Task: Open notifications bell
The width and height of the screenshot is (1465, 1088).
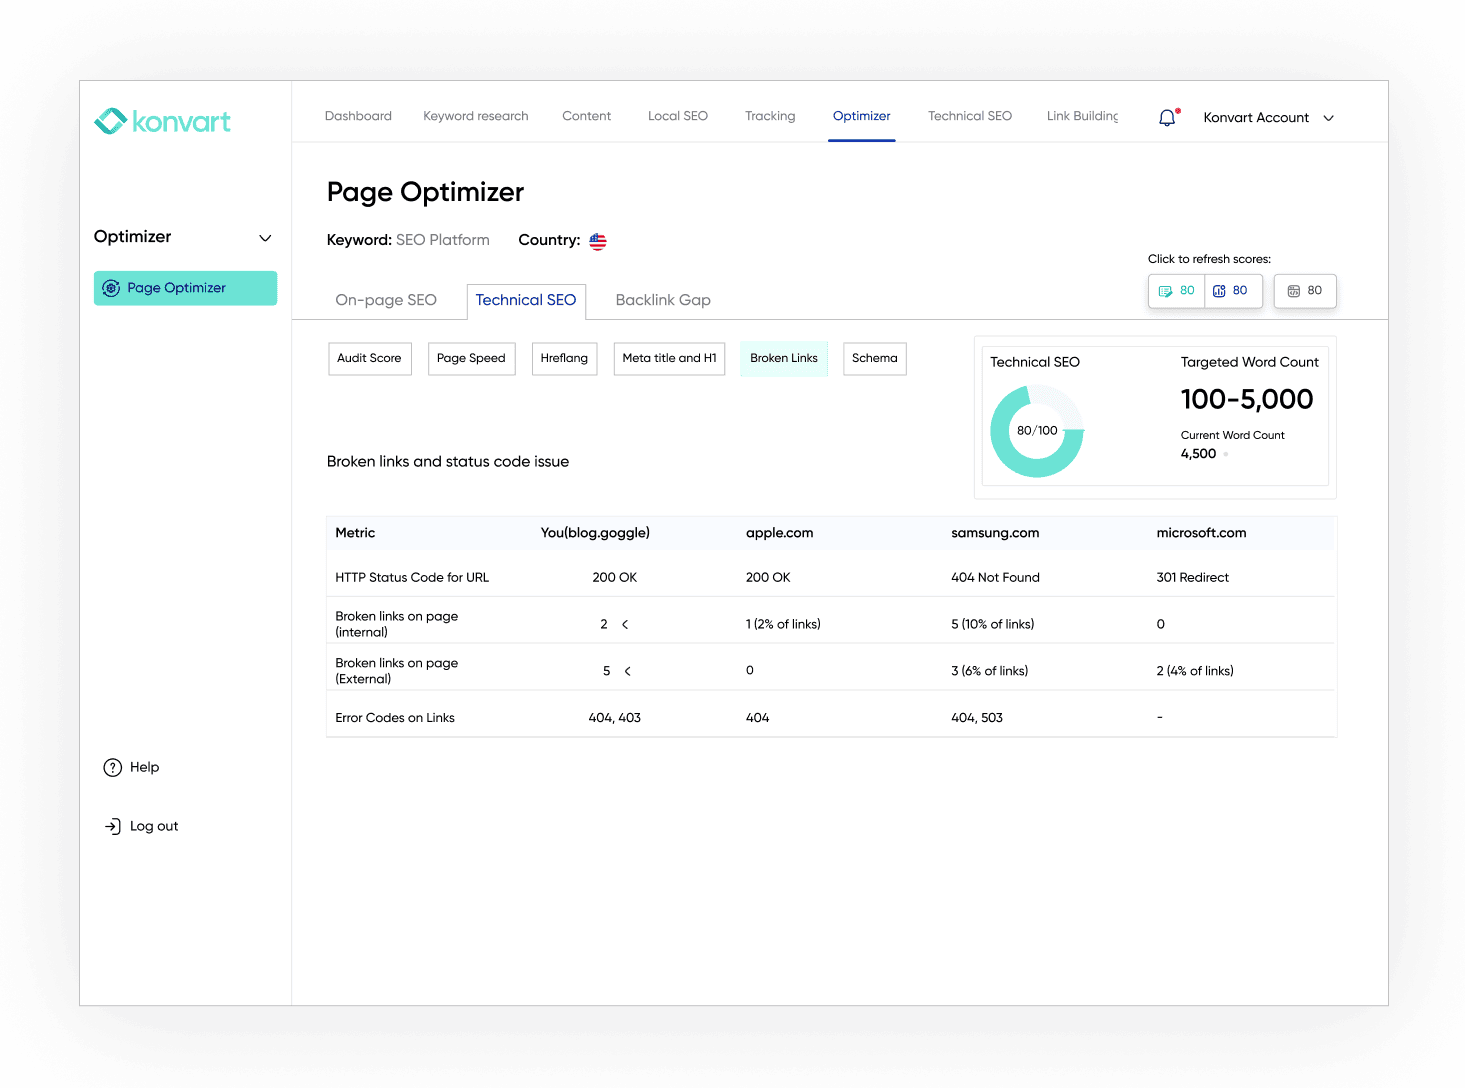Action: (x=1166, y=117)
